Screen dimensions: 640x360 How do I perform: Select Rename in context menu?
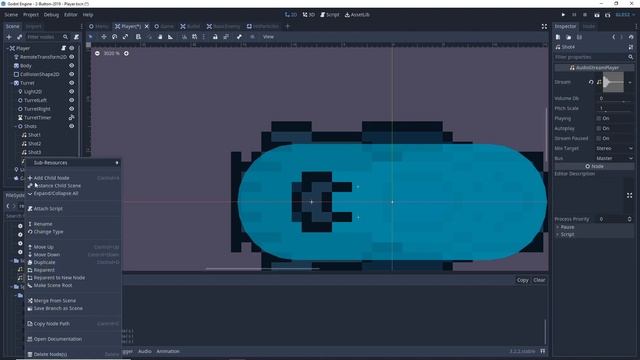(73, 224)
